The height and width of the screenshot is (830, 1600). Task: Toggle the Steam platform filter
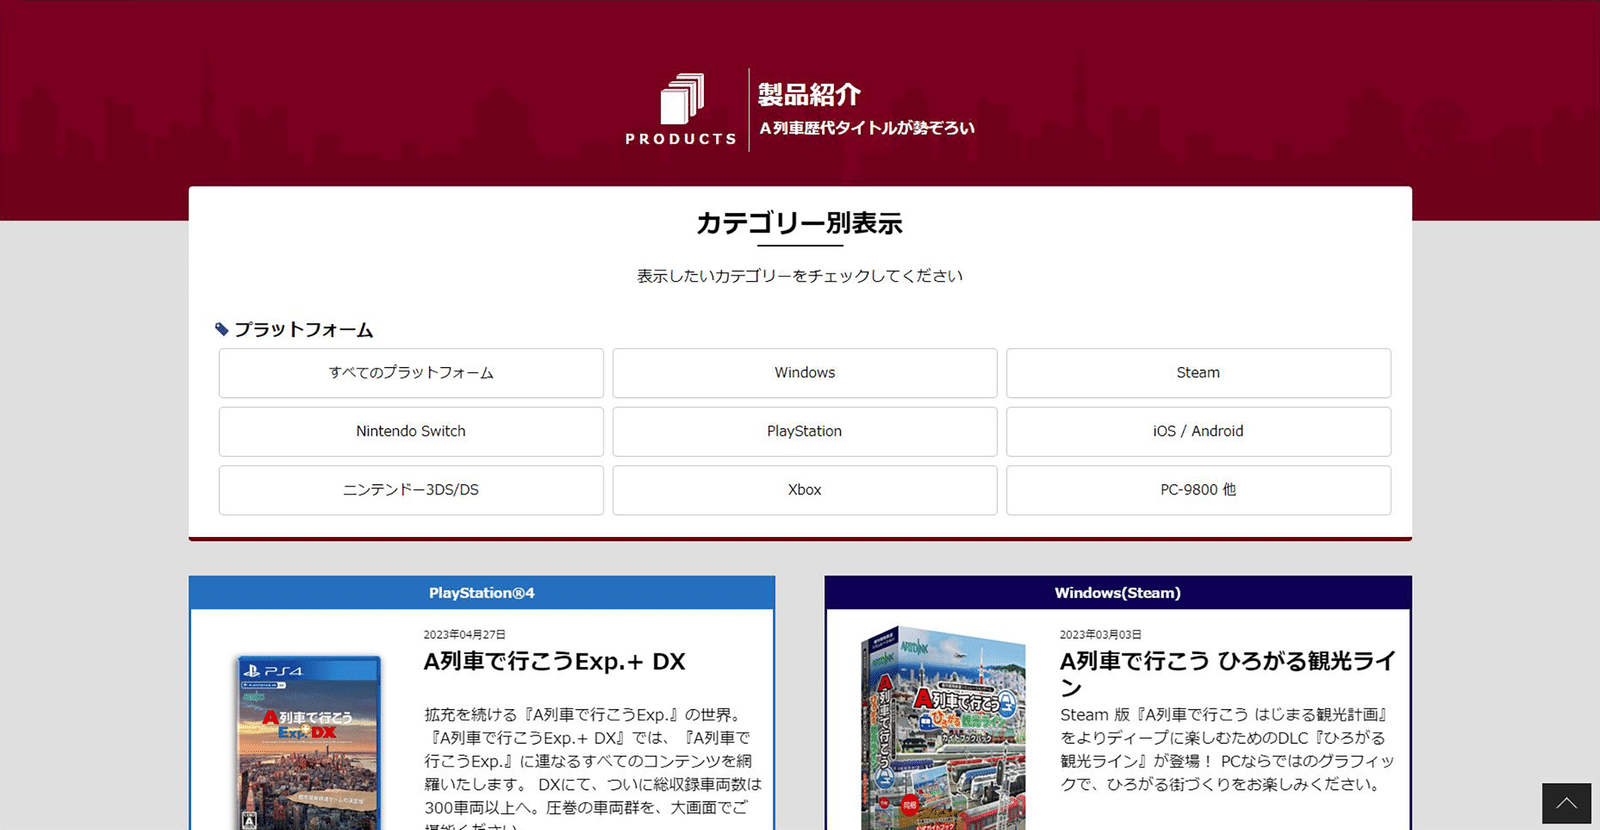[x=1198, y=373]
